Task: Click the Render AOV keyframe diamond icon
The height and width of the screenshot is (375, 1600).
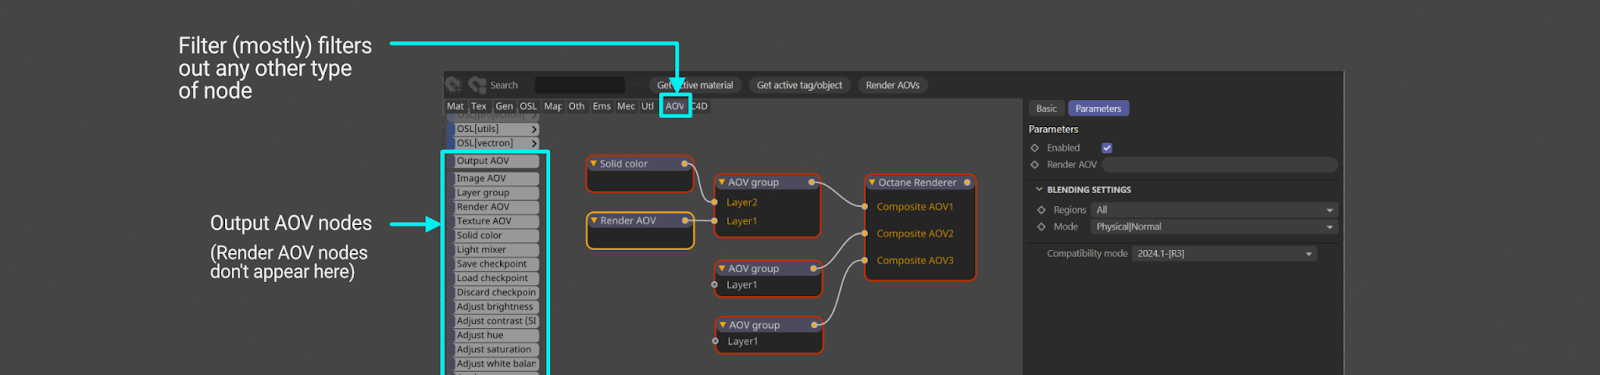Action: (x=1035, y=165)
